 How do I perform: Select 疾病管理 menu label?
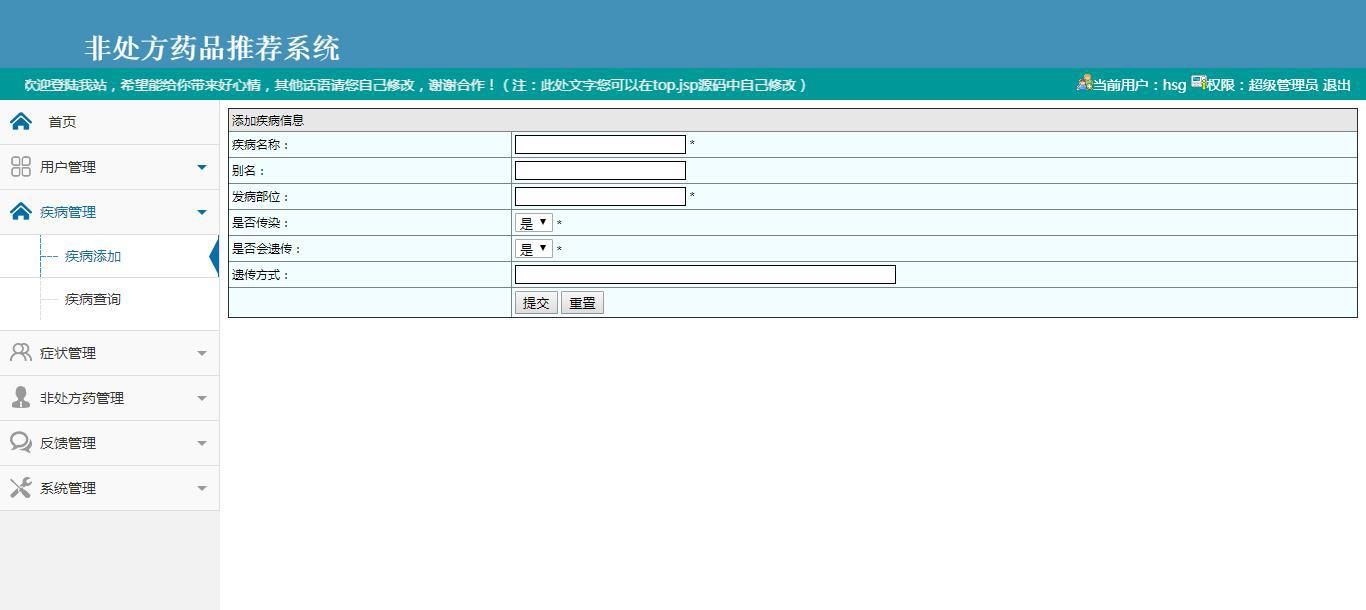[68, 212]
